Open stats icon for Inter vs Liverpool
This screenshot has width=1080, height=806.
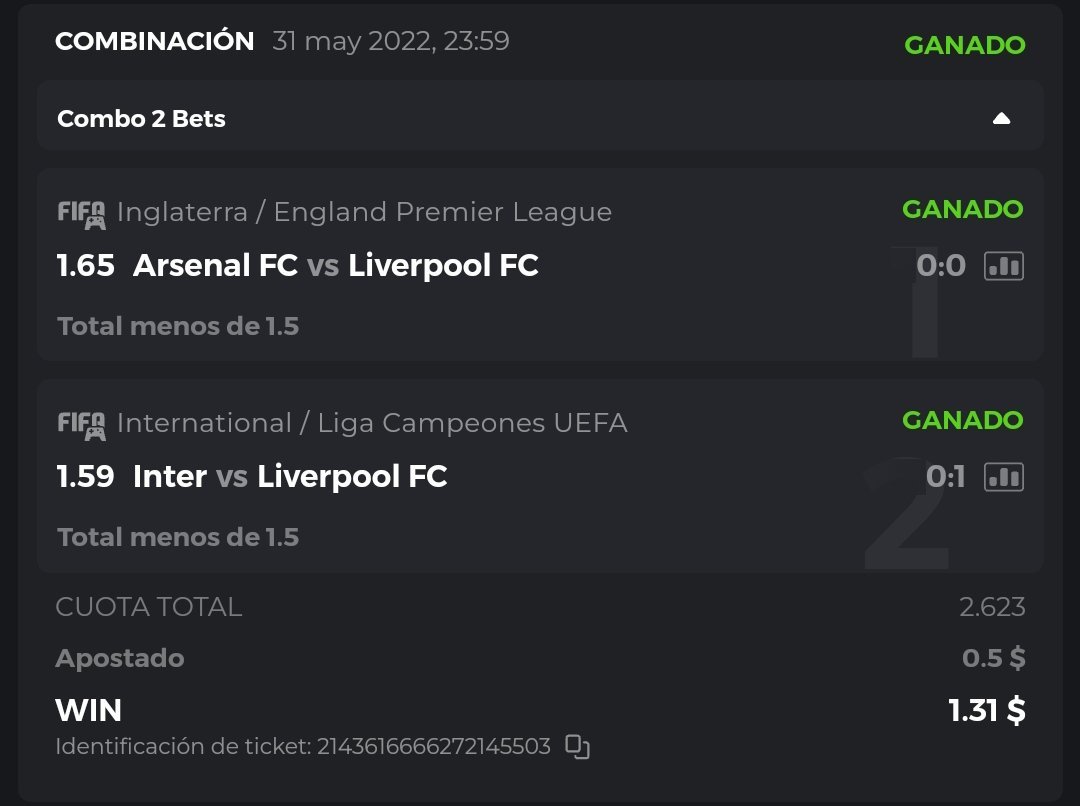tap(1003, 477)
